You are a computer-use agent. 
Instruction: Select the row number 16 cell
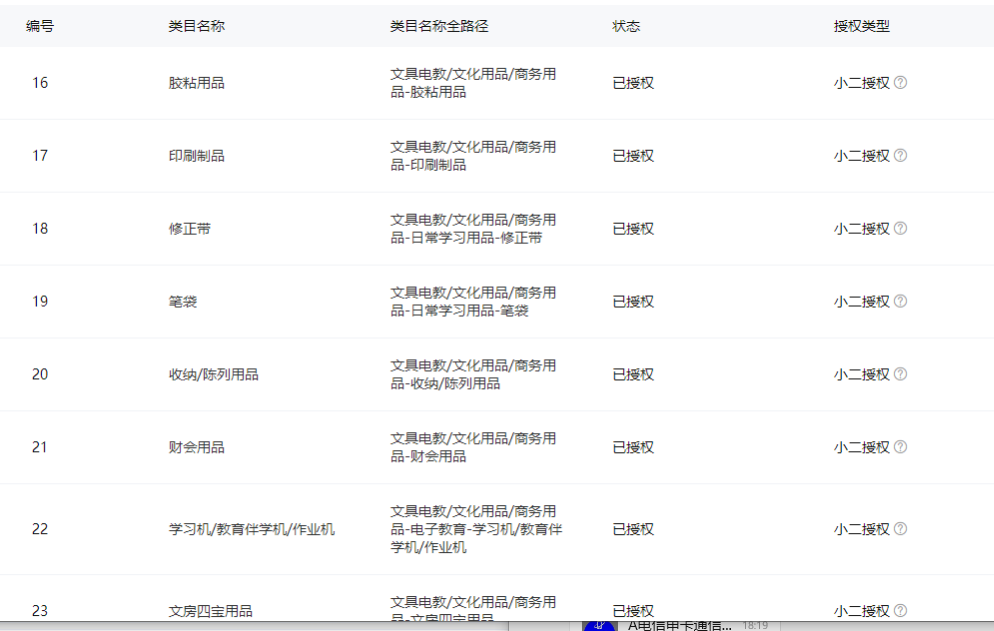pyautogui.click(x=40, y=82)
